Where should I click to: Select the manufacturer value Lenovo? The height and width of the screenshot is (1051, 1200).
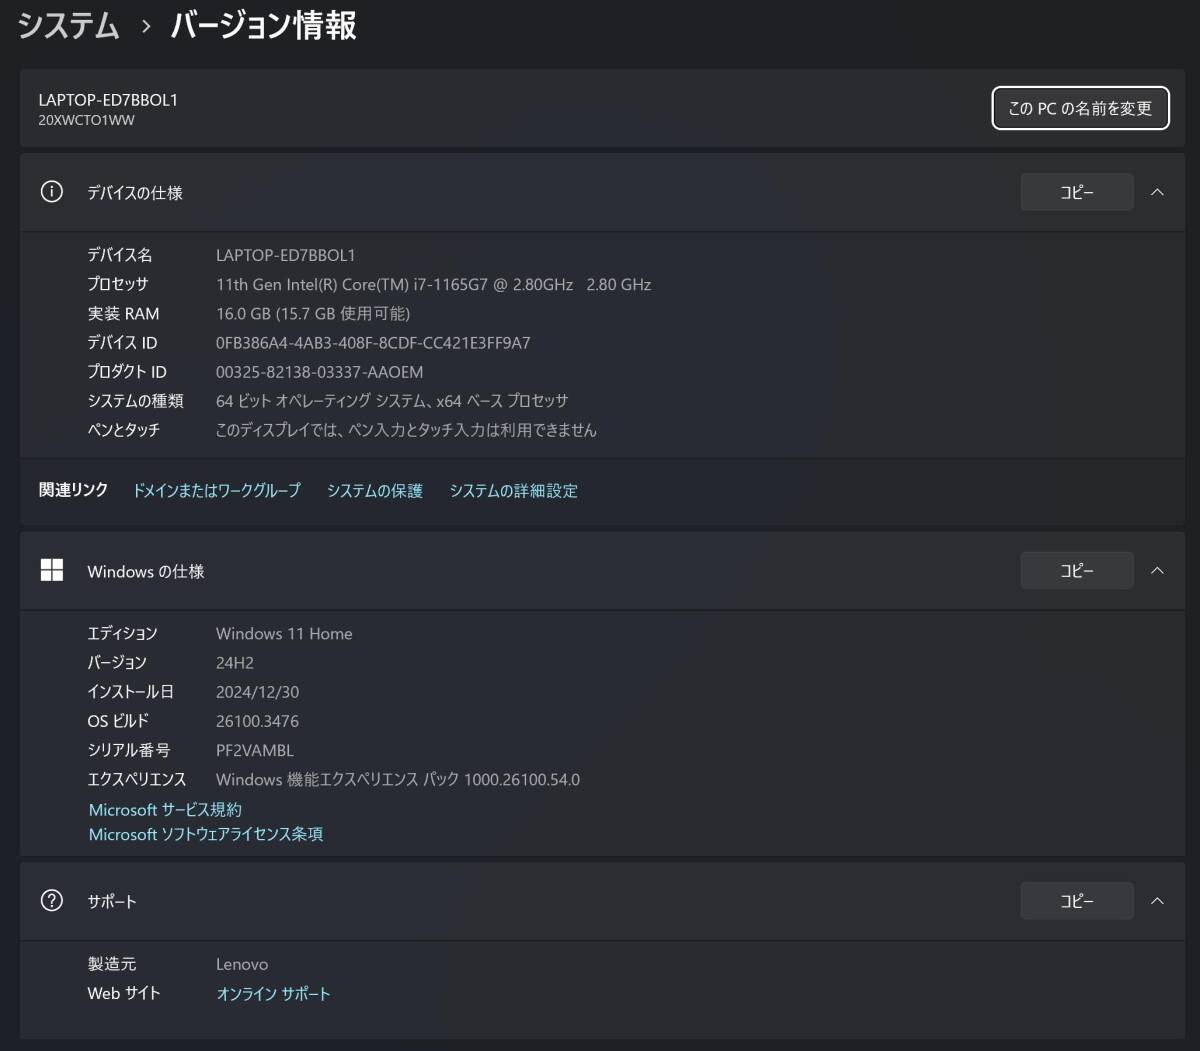pos(242,964)
